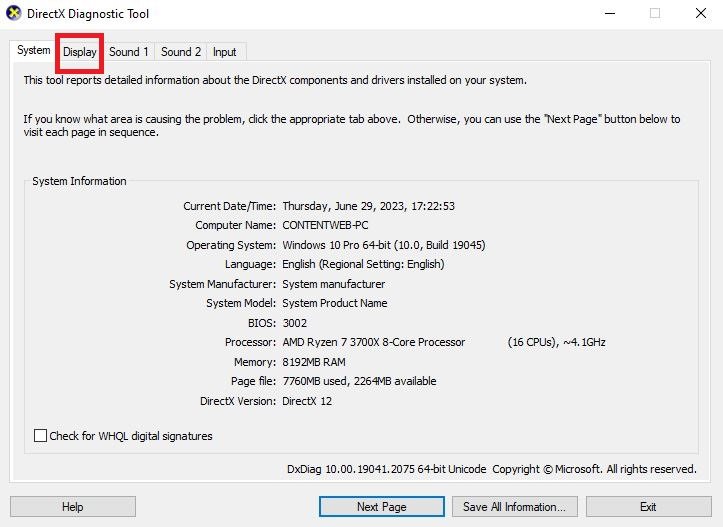
Task: Click the Memory label
Action: [255, 362]
